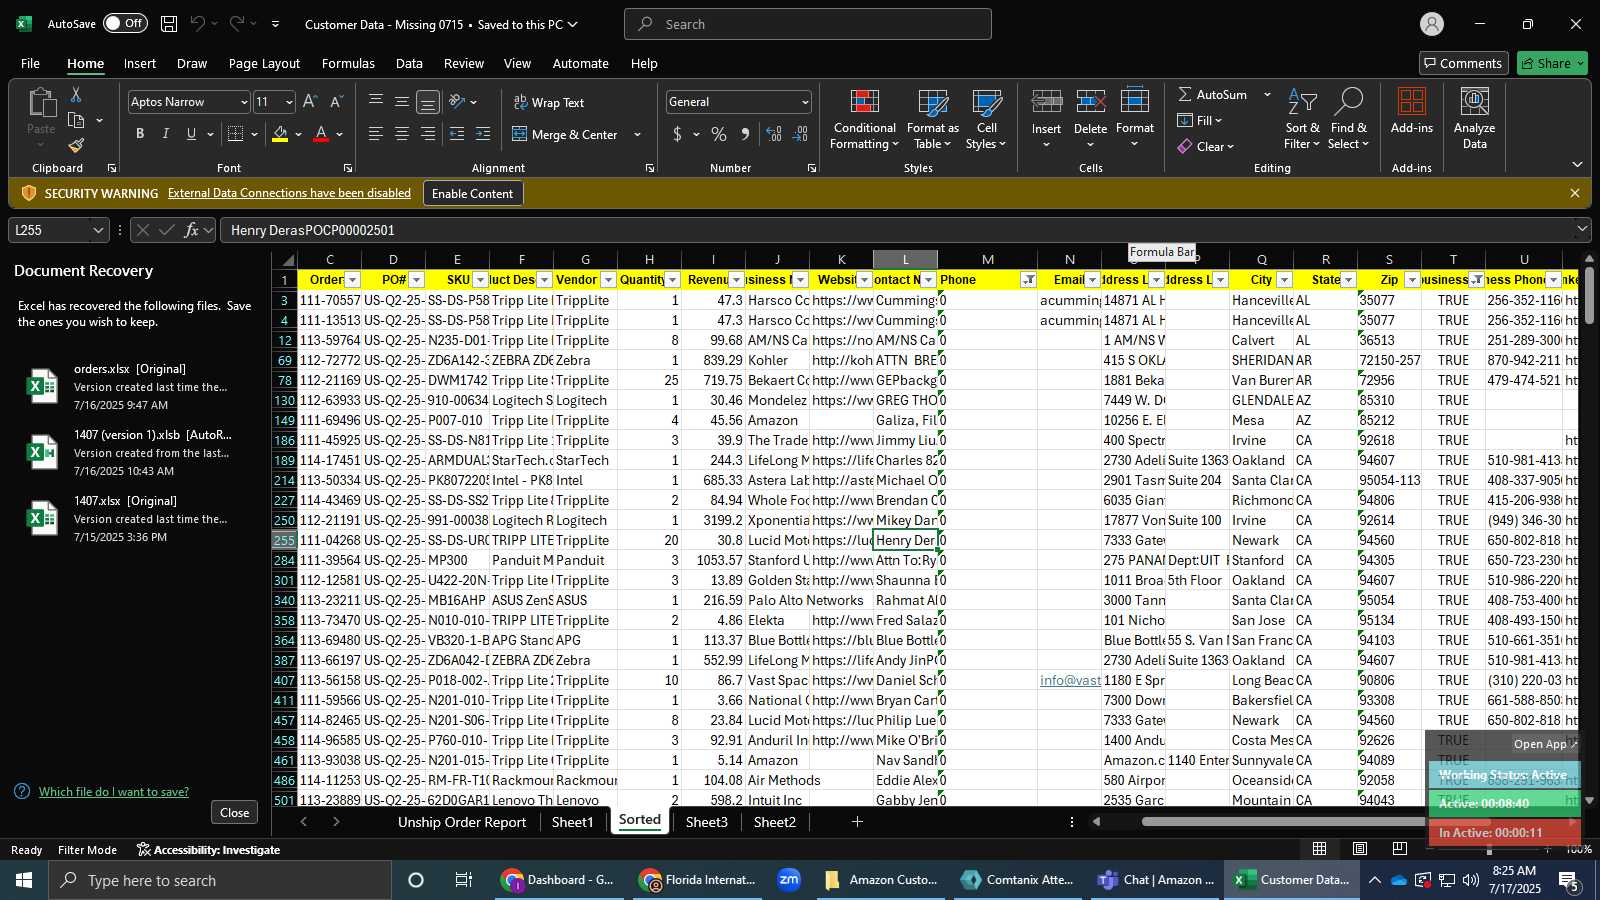Screen dimensions: 1600x900
Task: Expand the formula bar chevron
Action: tap(1582, 230)
